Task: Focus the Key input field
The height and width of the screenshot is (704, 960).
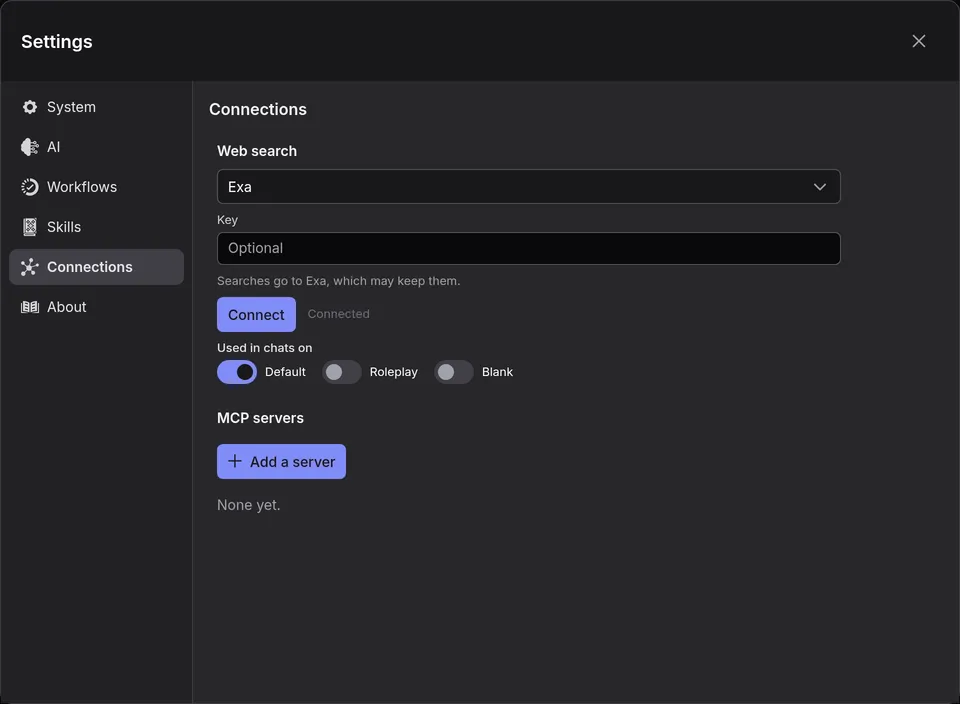Action: [x=528, y=249]
